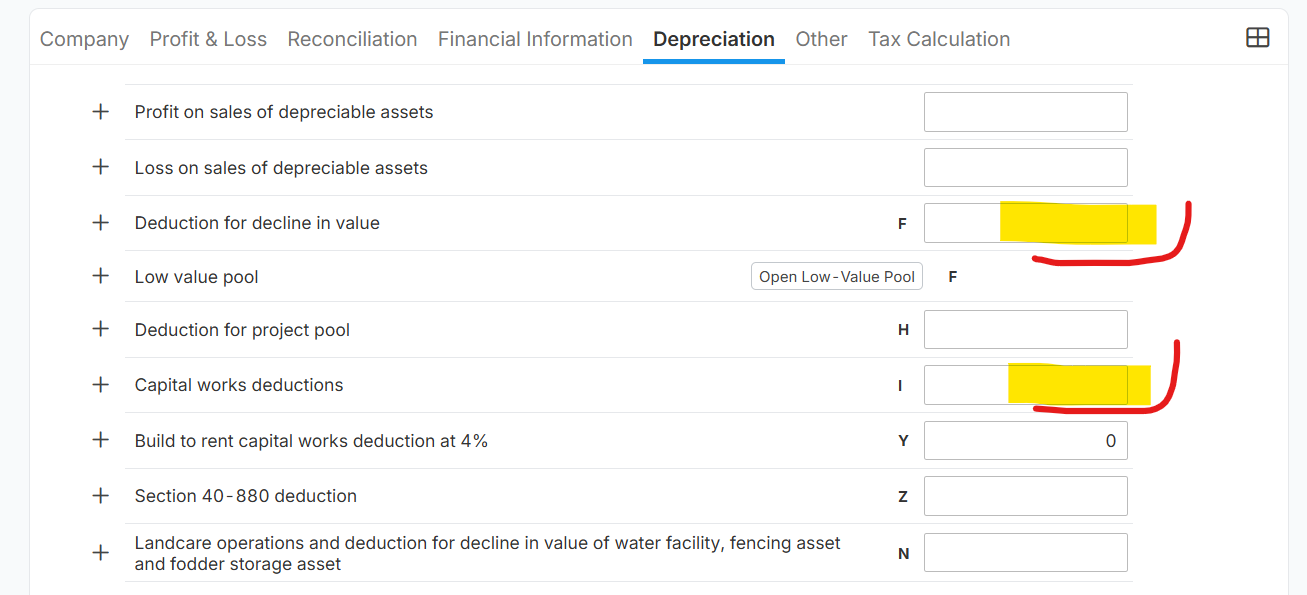
Task: Expand the Loss on sales of depreciable assets row
Action: (x=101, y=167)
